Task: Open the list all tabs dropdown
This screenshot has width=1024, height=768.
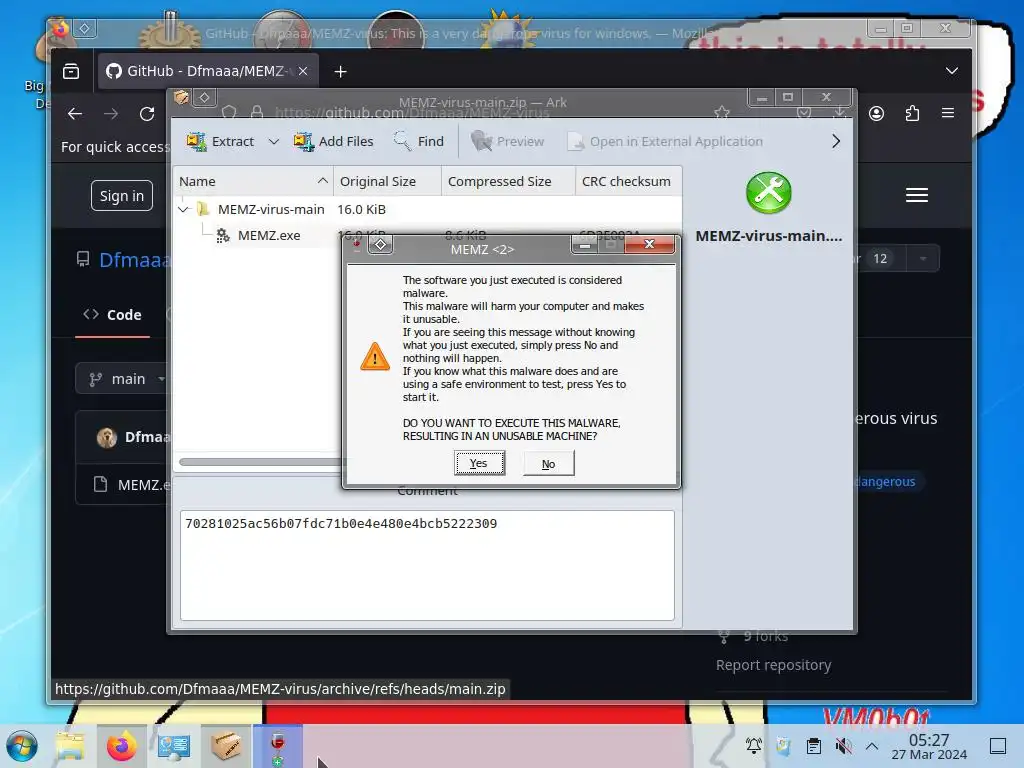Action: tap(952, 71)
